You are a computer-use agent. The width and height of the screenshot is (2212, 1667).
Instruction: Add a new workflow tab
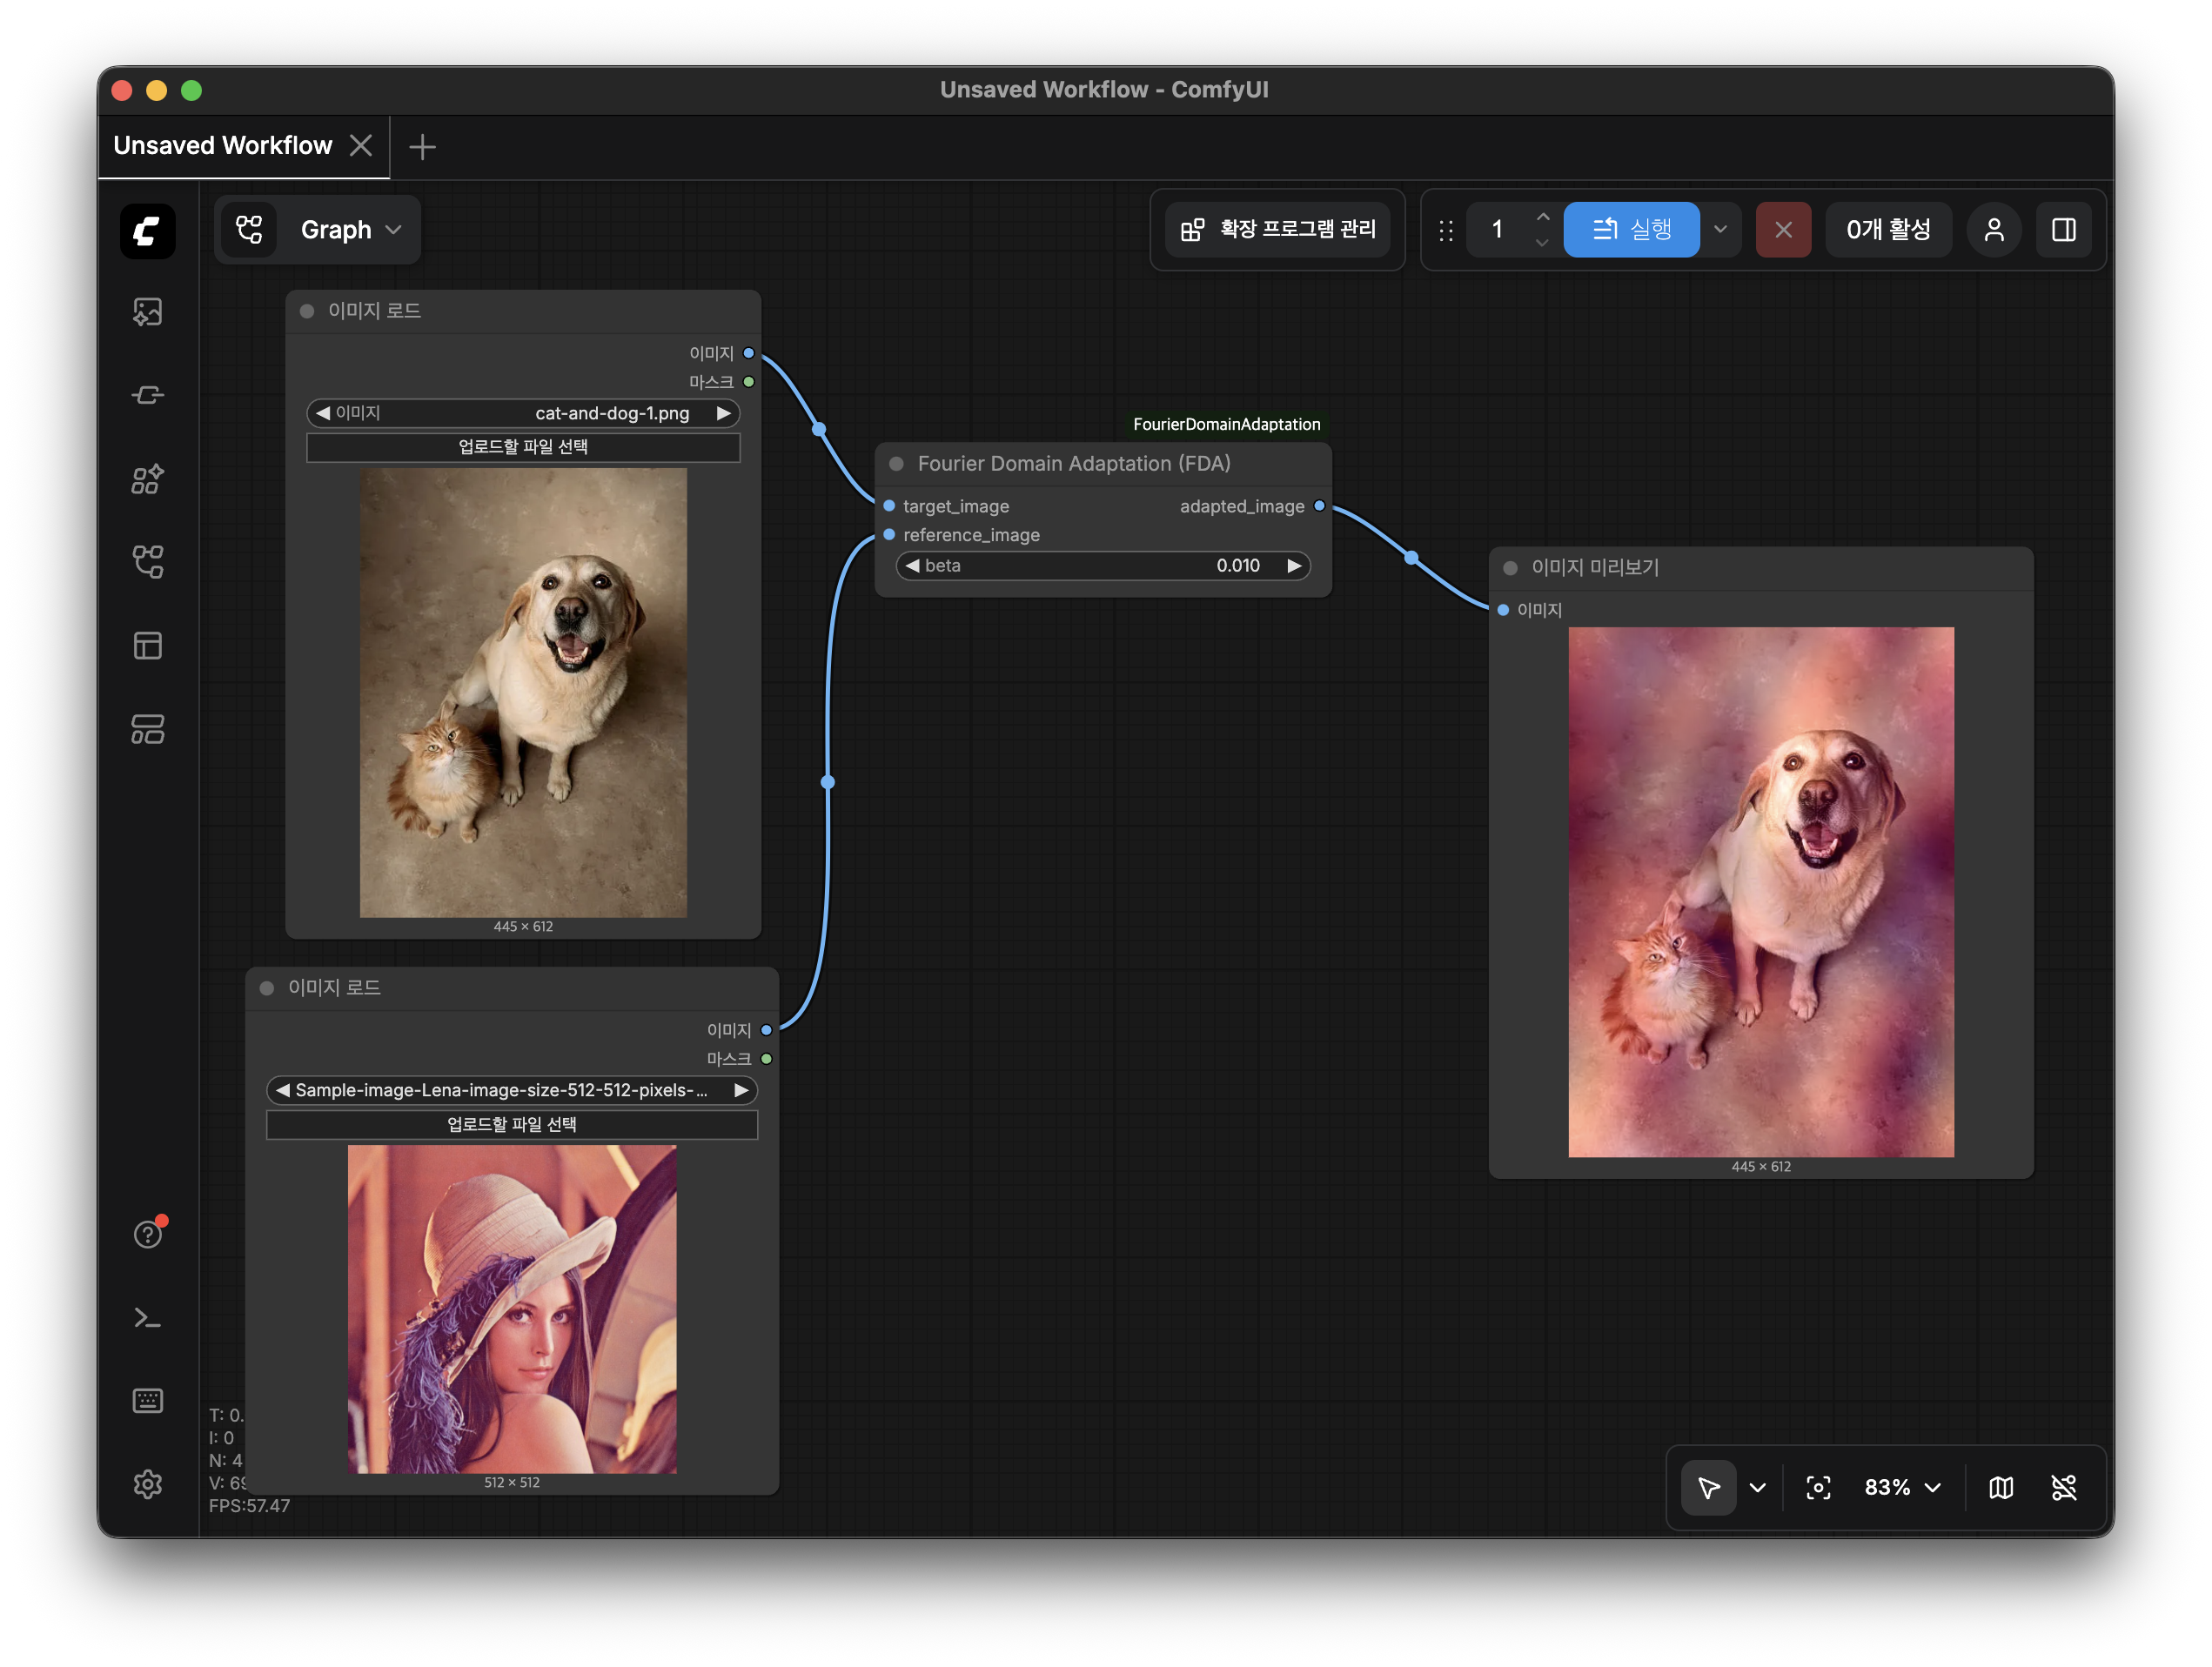[x=422, y=147]
